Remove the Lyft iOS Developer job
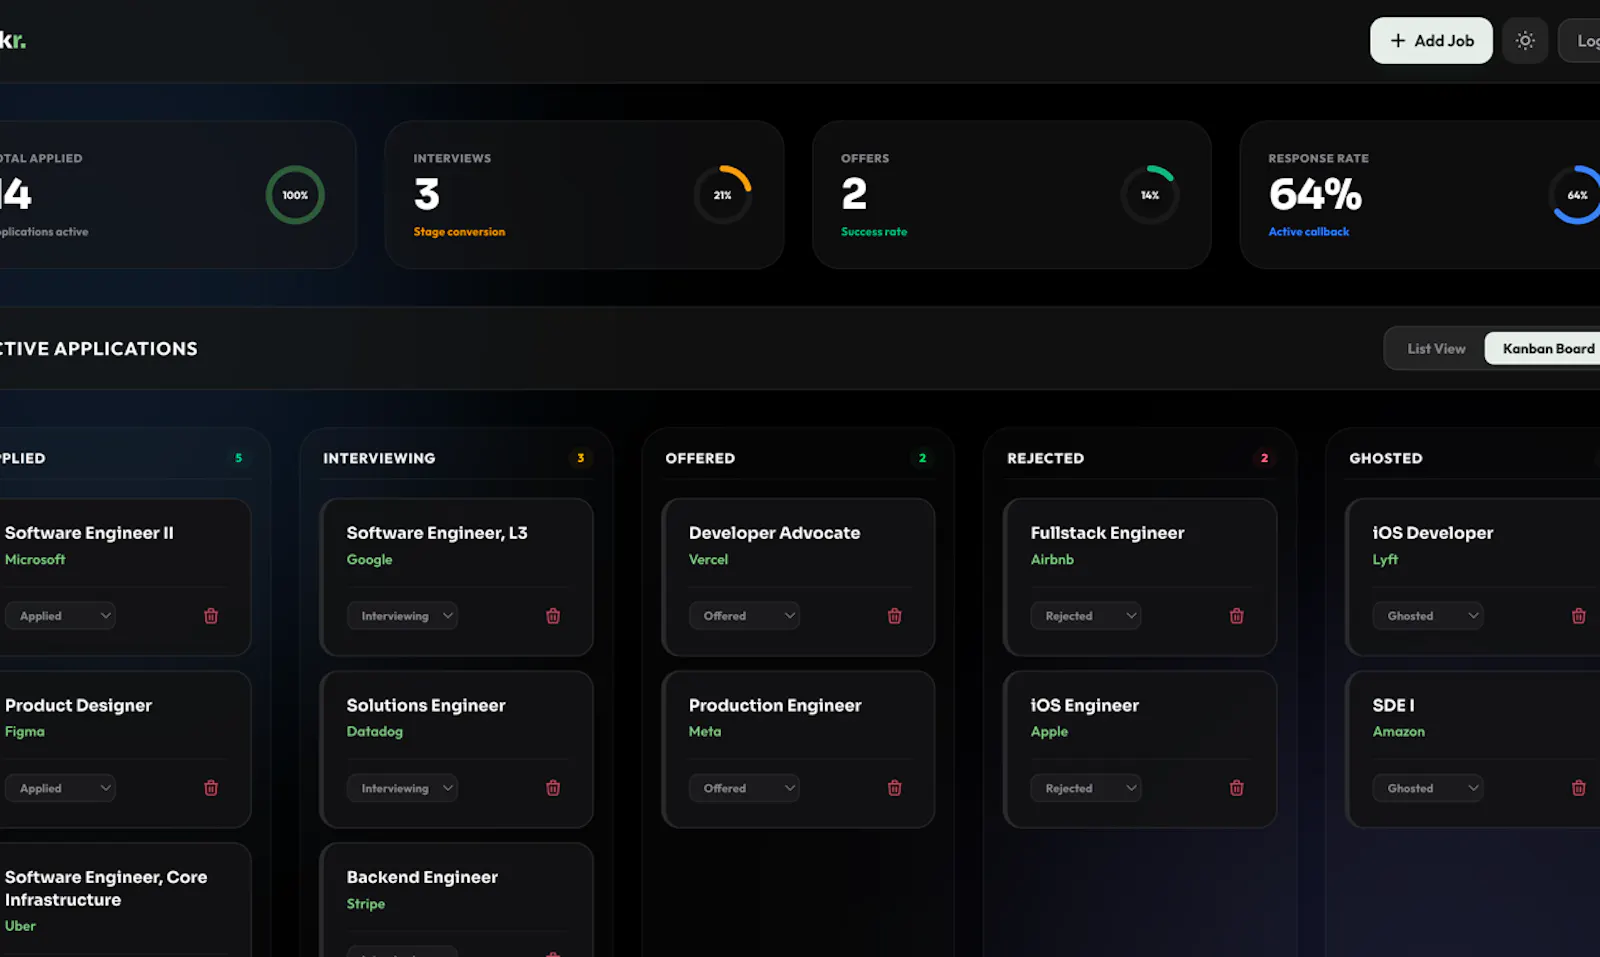Viewport: 1600px width, 957px height. 1579,616
